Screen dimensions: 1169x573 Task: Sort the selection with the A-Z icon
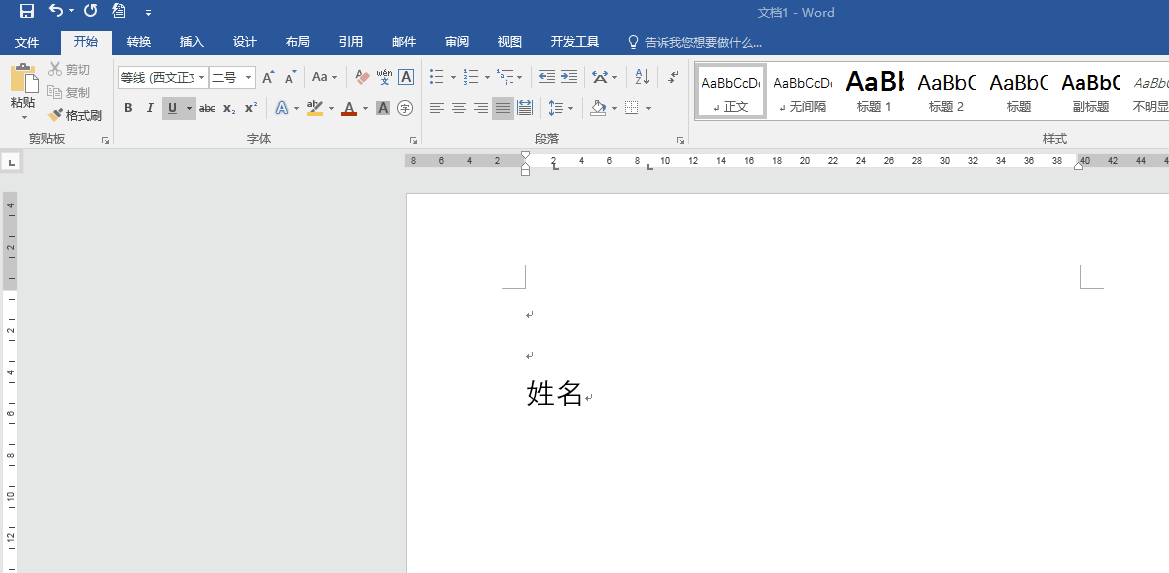[642, 77]
